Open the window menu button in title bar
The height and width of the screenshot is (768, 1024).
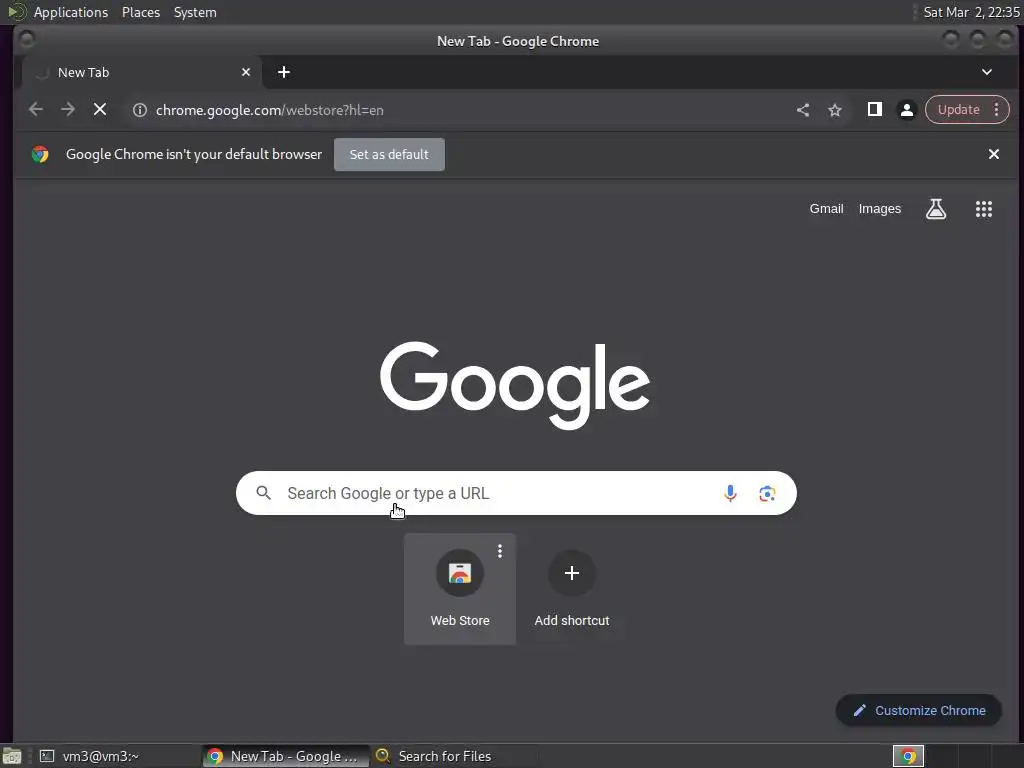click(x=27, y=40)
